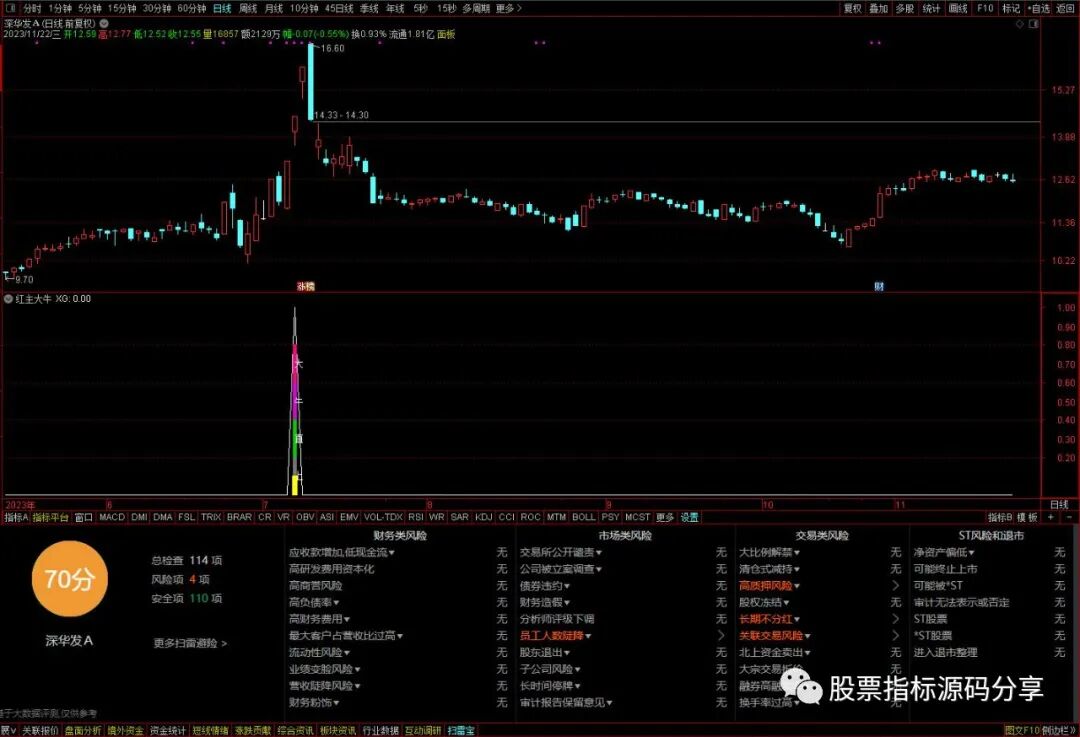Click the 返回 button

click(1064, 8)
